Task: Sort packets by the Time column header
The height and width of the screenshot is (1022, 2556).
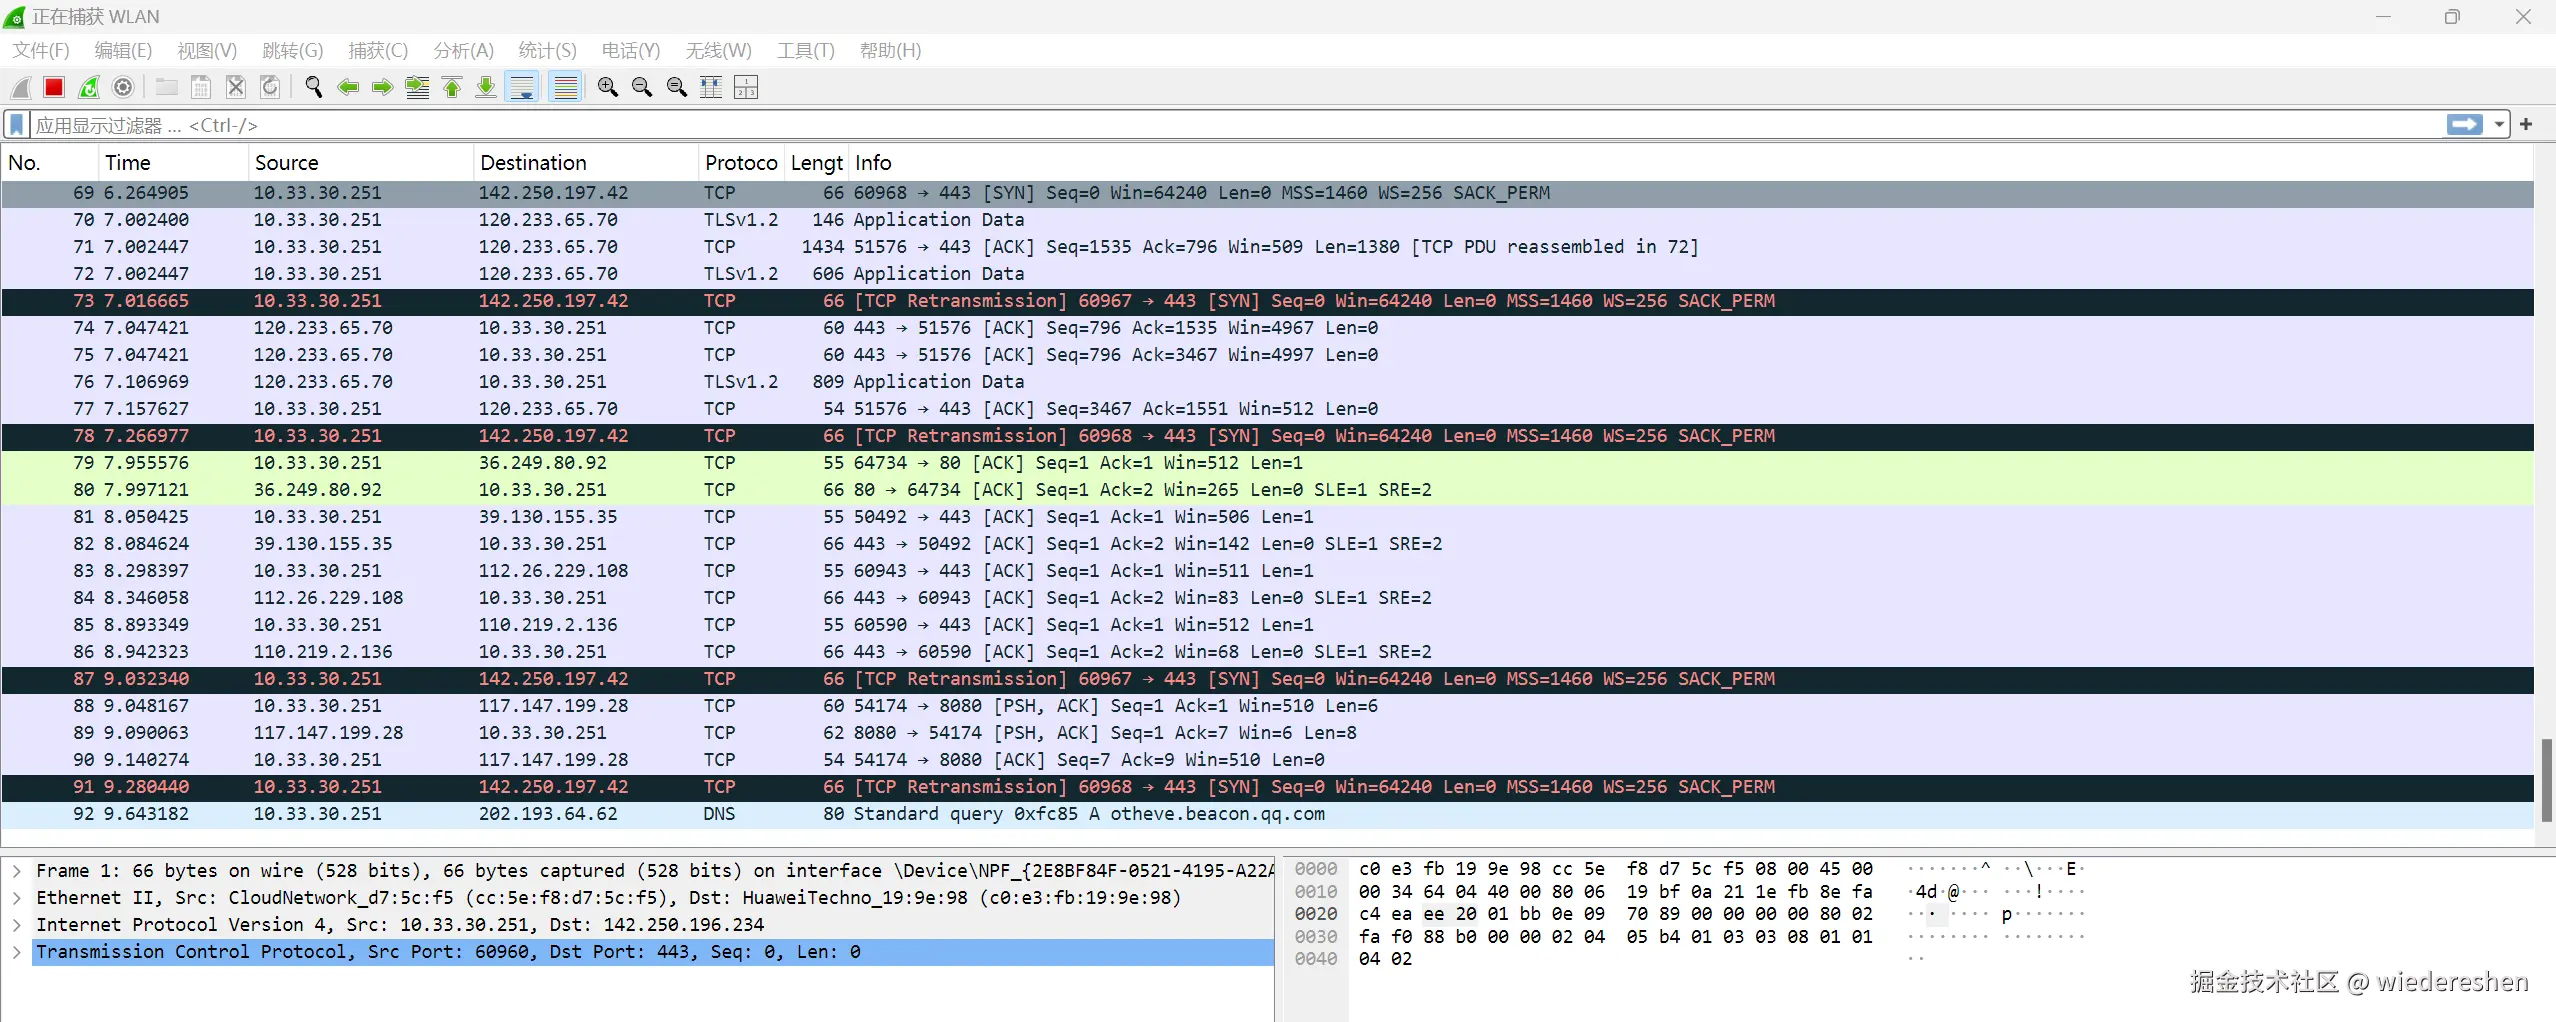Action: pos(173,163)
